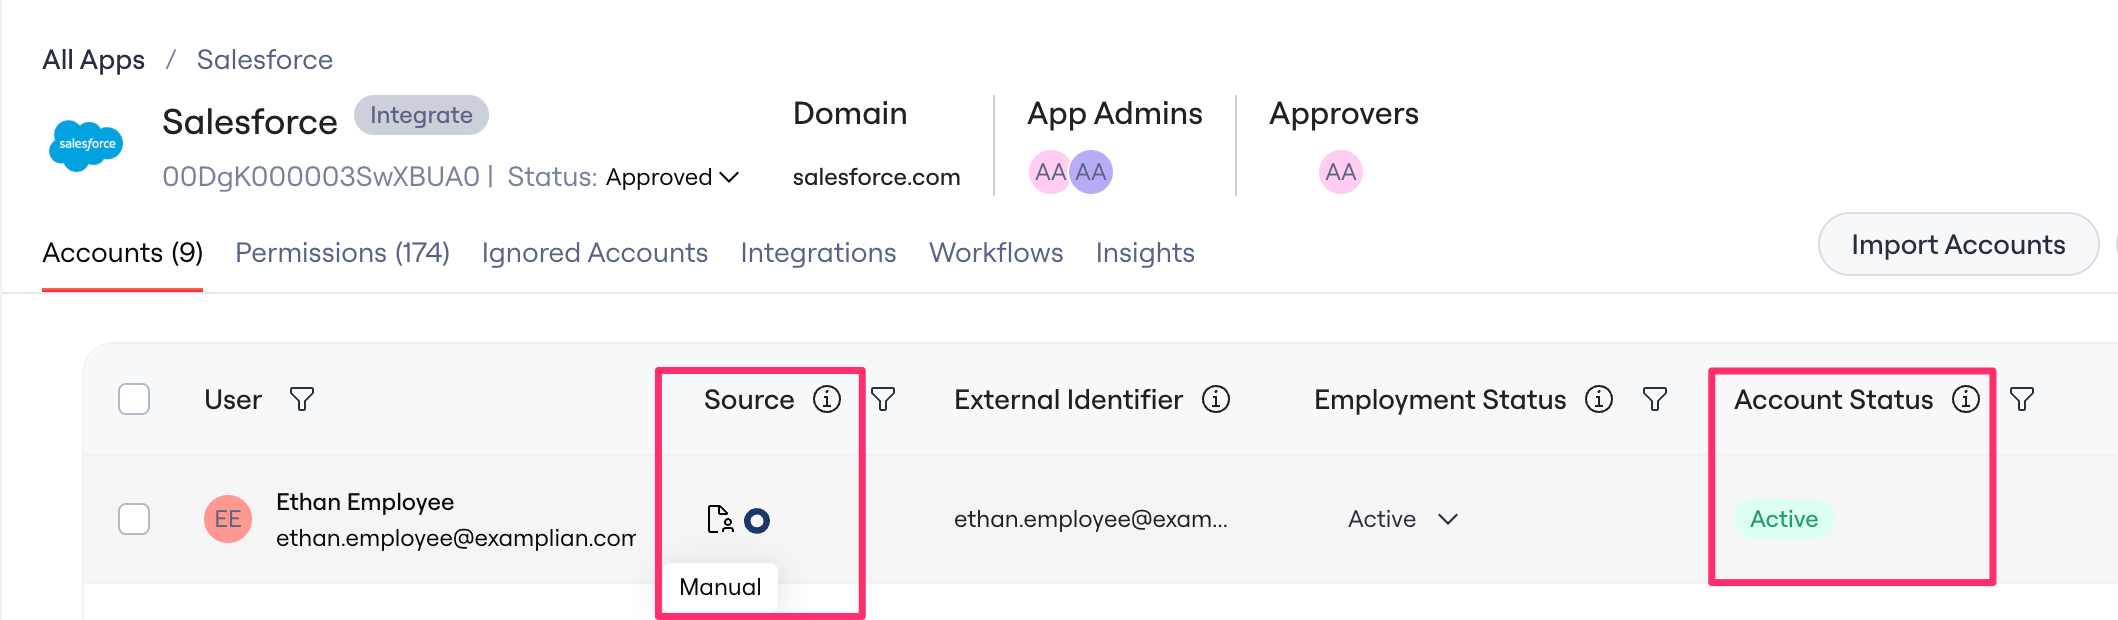
Task: Click the Salesforce breadcrumb link
Action: click(265, 60)
